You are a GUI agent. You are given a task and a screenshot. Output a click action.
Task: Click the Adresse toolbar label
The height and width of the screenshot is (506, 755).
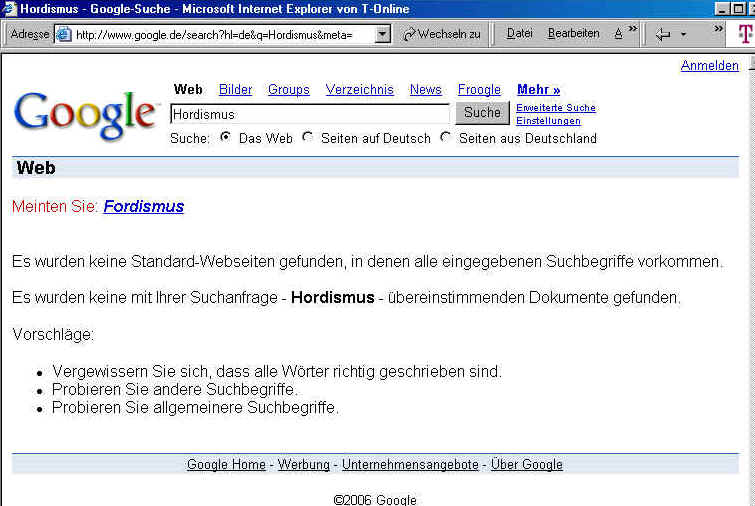(x=30, y=34)
